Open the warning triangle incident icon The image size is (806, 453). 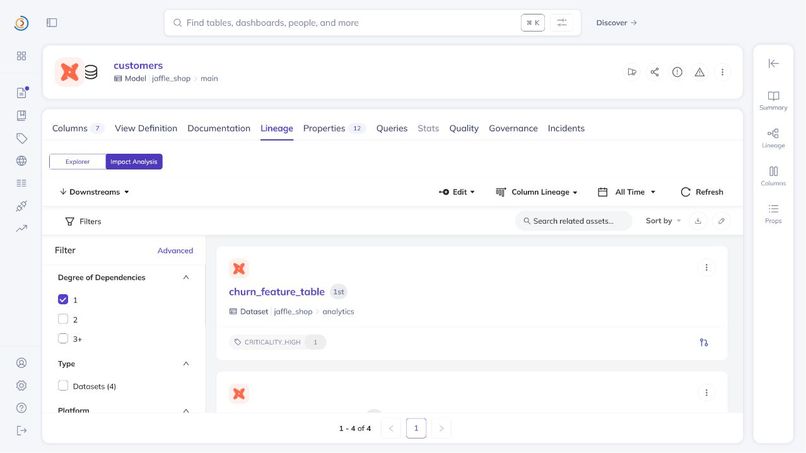pos(700,72)
